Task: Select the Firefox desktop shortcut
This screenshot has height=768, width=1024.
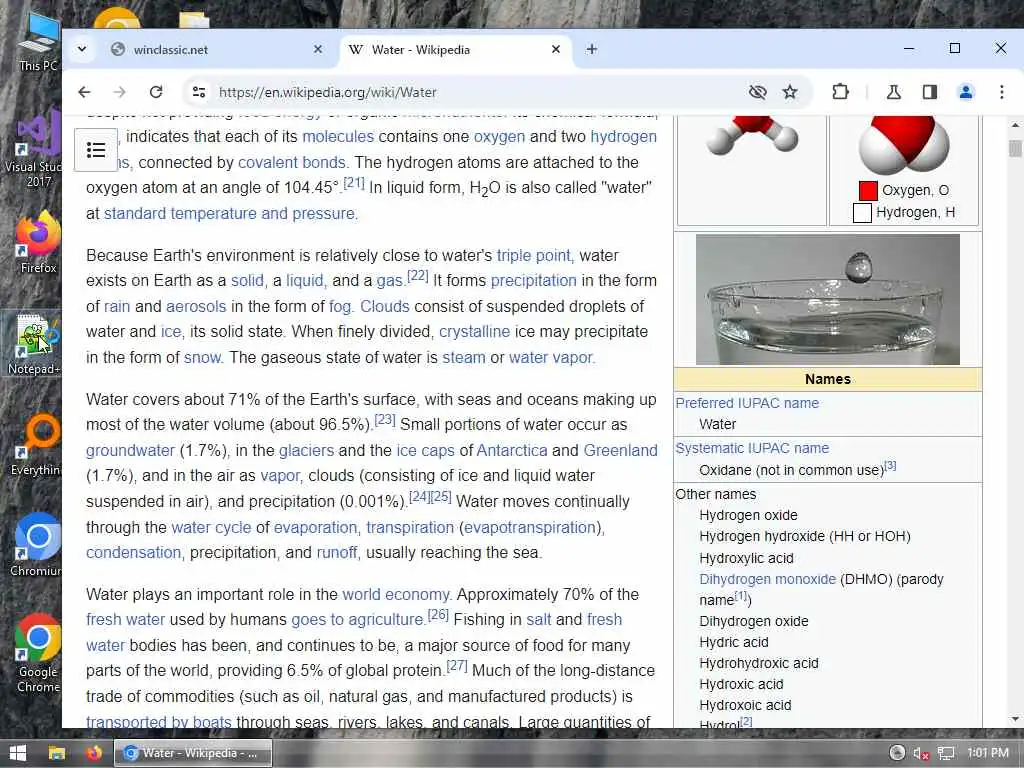Action: pos(38,242)
